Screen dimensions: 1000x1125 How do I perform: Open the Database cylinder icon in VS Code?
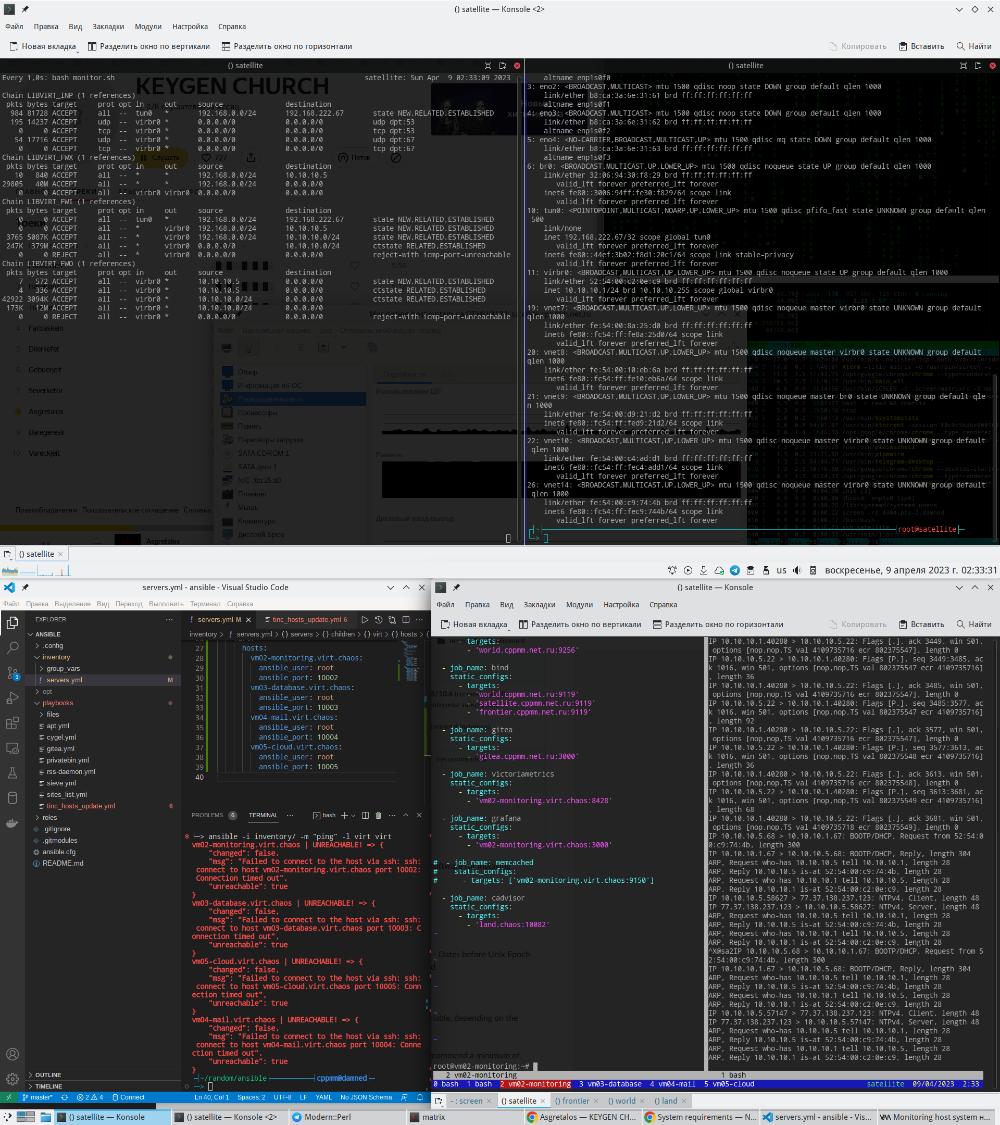12,798
